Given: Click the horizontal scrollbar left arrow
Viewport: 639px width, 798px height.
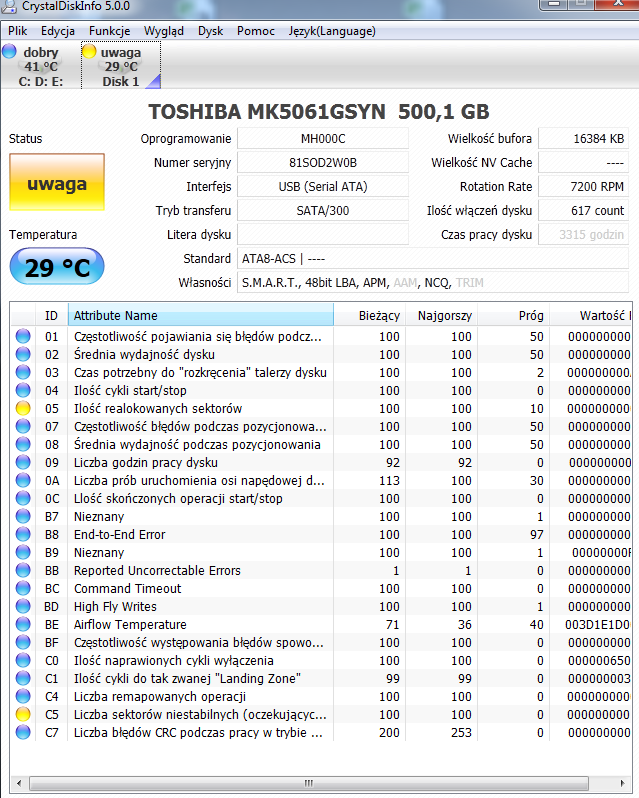Looking at the screenshot, I should [19, 783].
